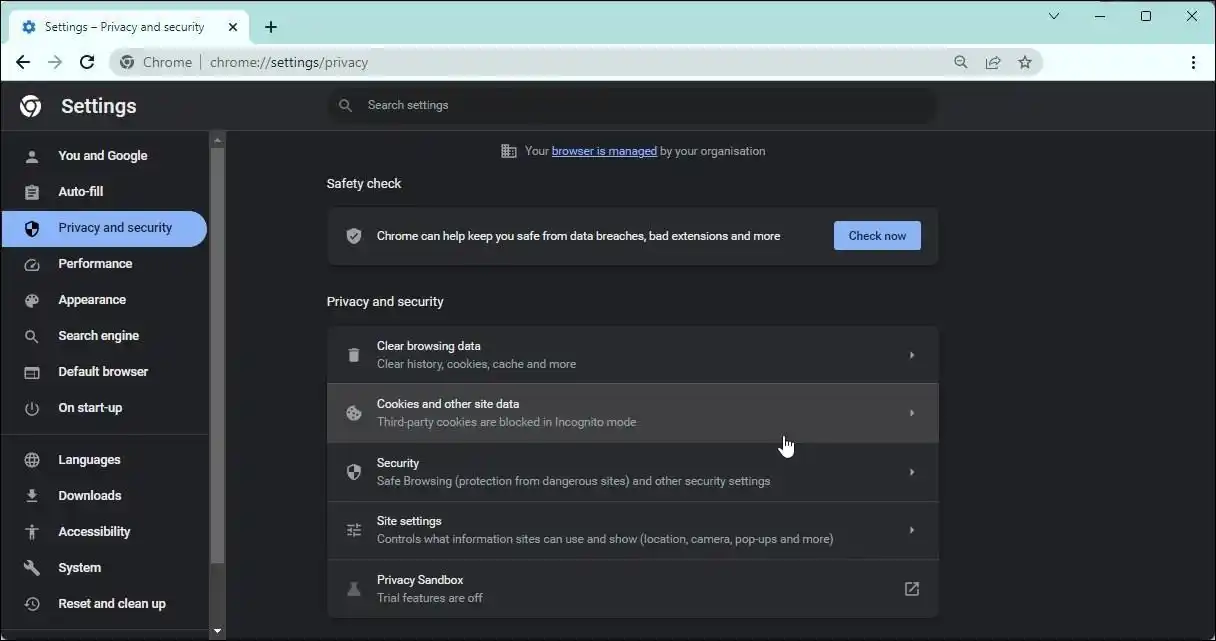Click the trash icon for Clear browsing data
Image resolution: width=1216 pixels, height=641 pixels.
[x=354, y=355]
